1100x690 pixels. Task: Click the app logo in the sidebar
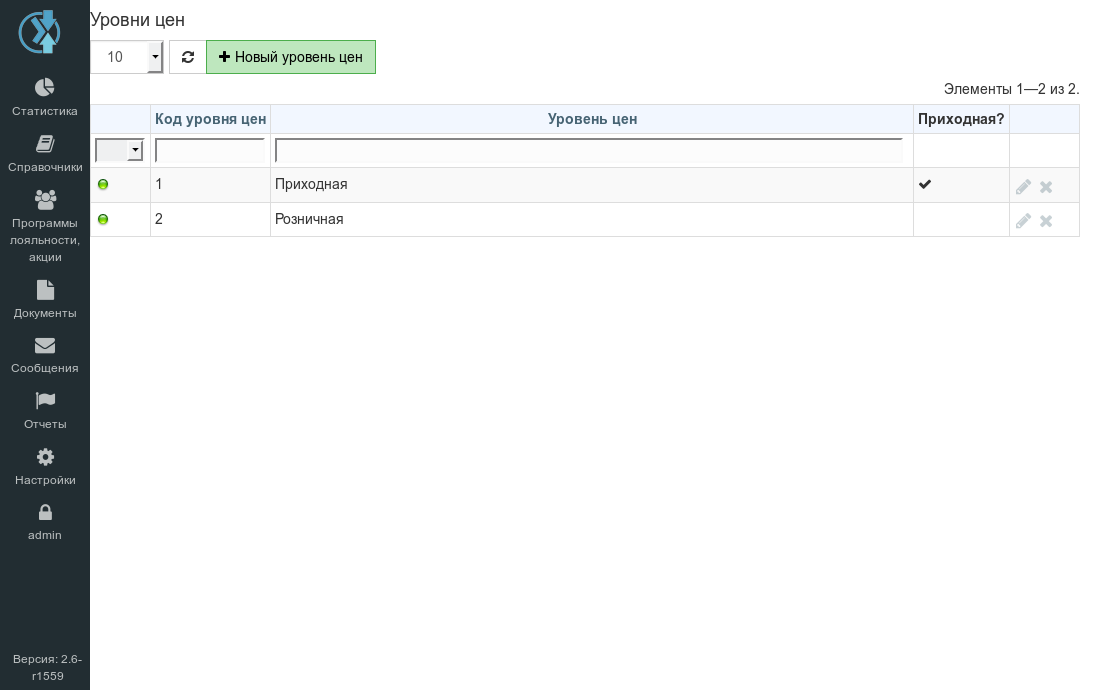40,32
